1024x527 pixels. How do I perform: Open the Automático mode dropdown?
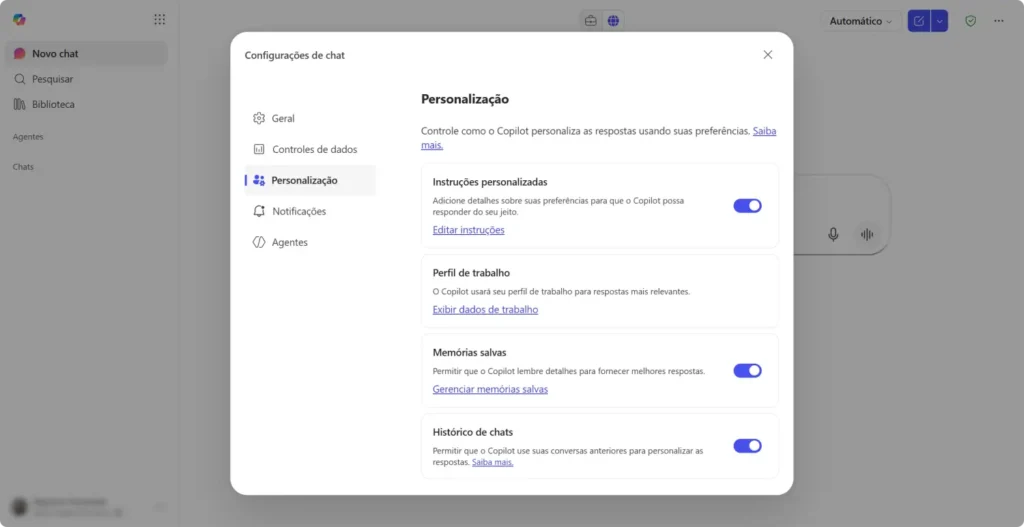pos(861,21)
